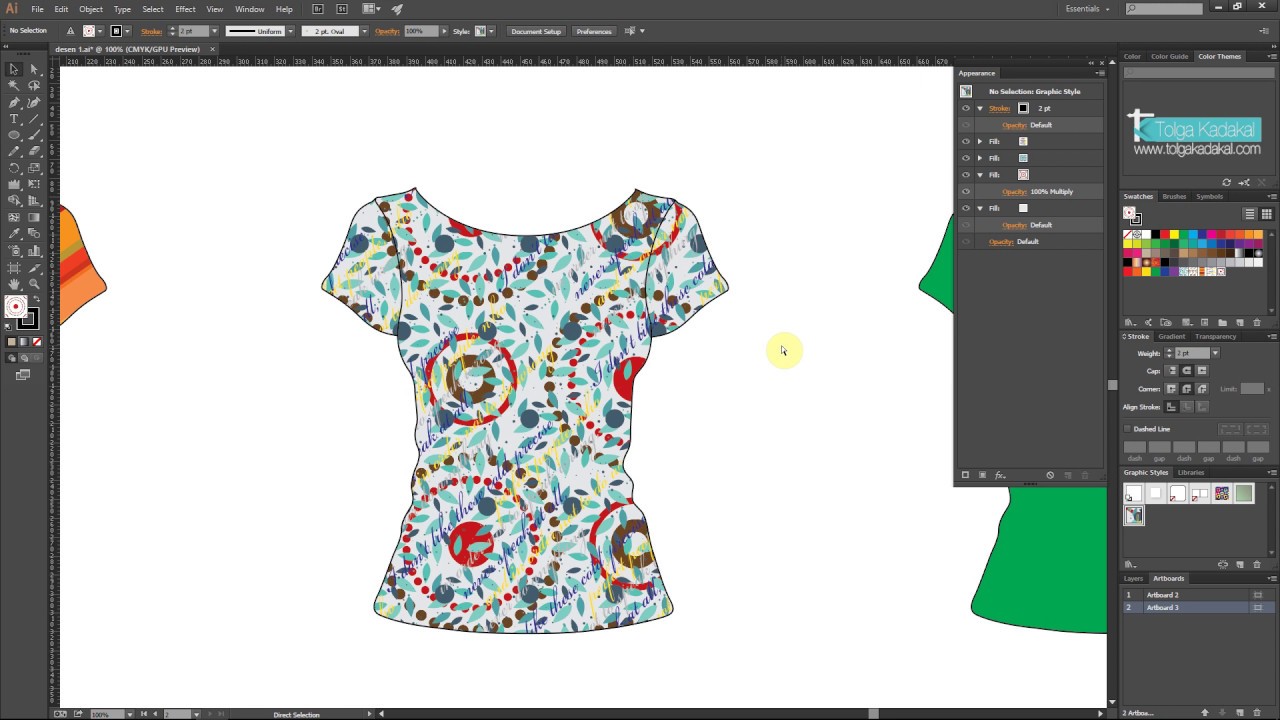Select the yellow swatch in Swatches top row
Image resolution: width=1280 pixels, height=720 pixels.
(1173, 234)
